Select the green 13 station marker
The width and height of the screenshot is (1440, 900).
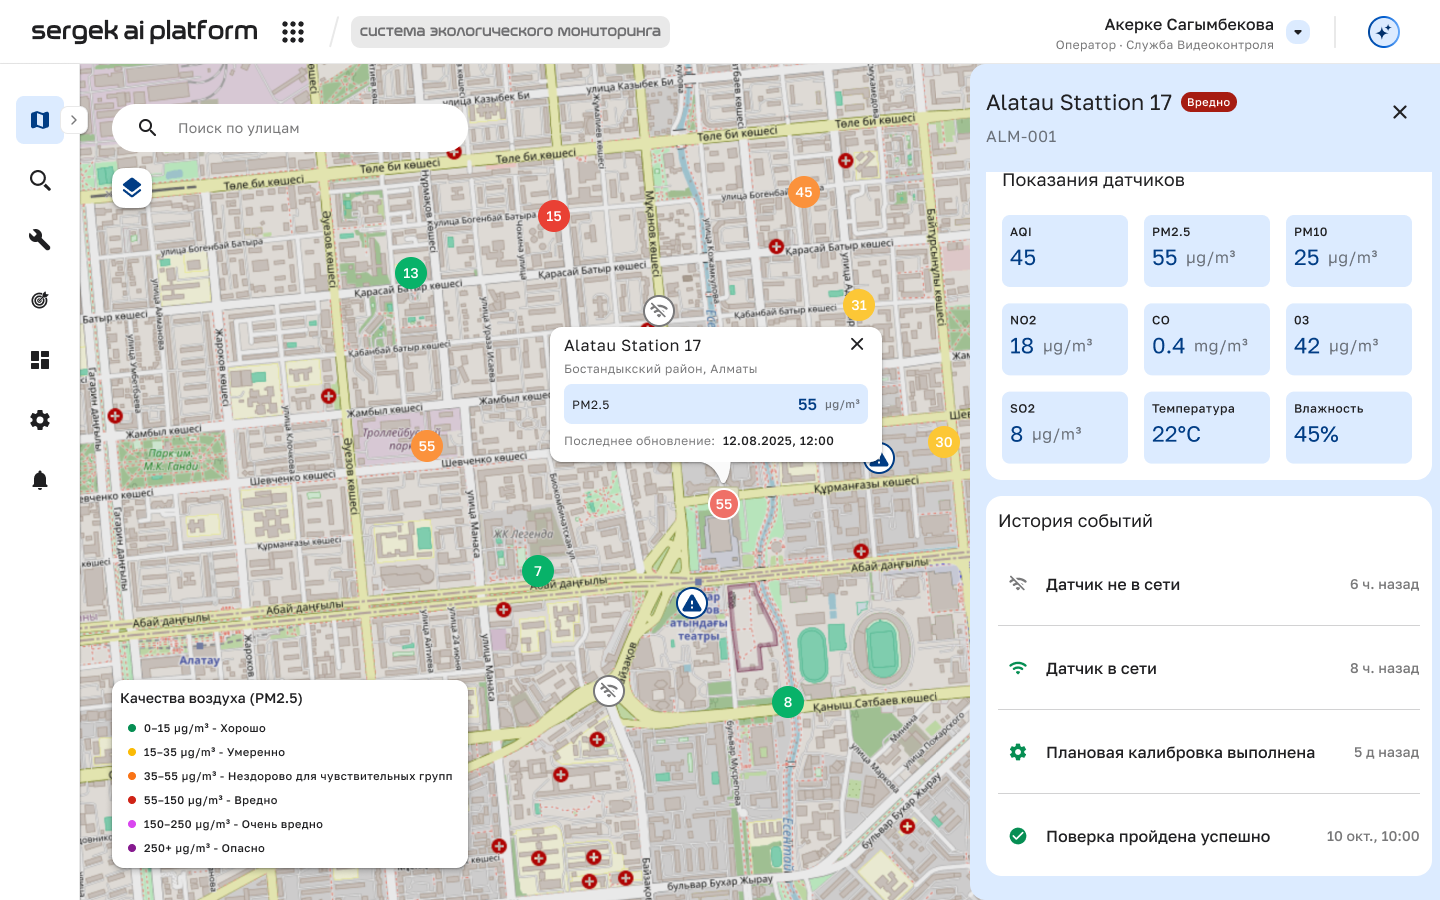pos(411,273)
